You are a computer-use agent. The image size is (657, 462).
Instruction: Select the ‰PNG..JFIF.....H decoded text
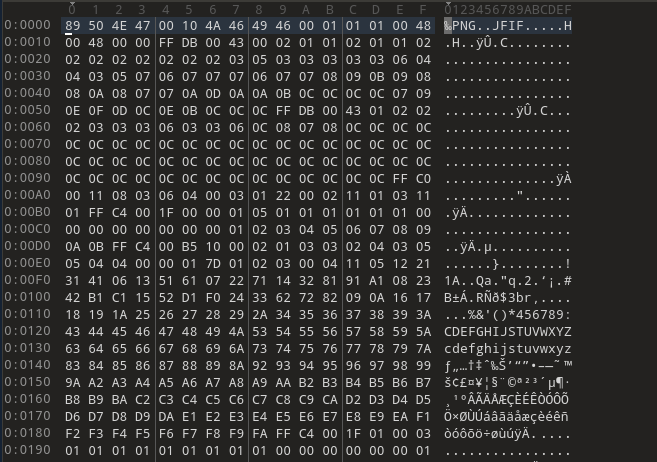pos(508,26)
